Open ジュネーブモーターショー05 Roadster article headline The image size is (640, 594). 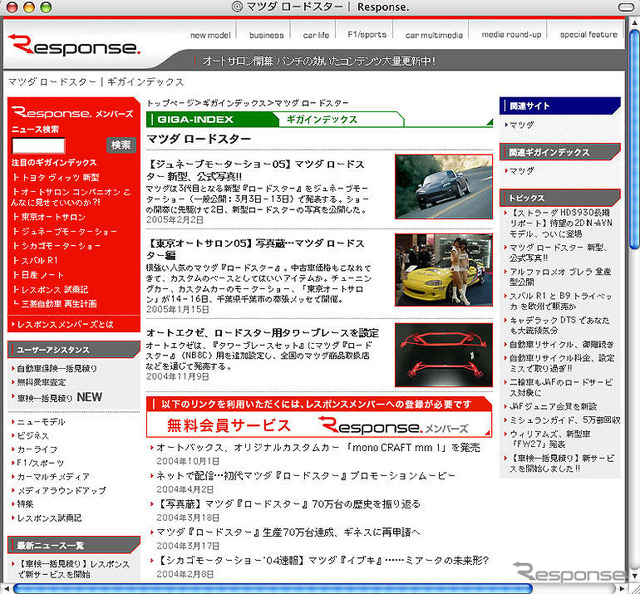pyautogui.click(x=255, y=170)
